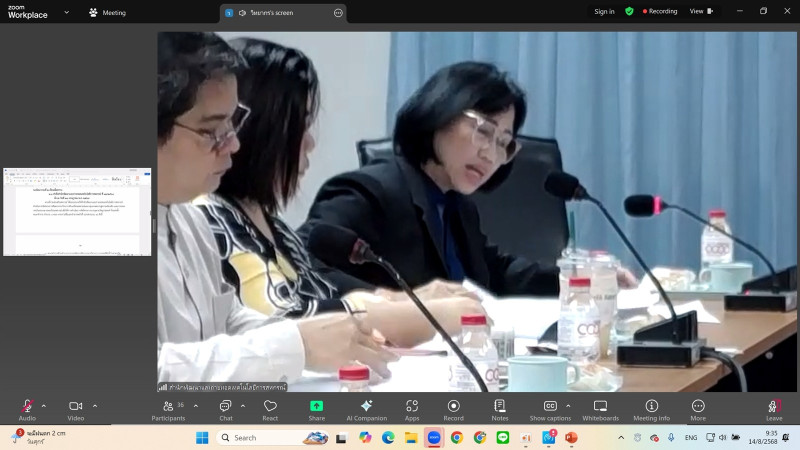This screenshot has width=800, height=450.
Task: Open AI Companion
Action: [366, 408]
